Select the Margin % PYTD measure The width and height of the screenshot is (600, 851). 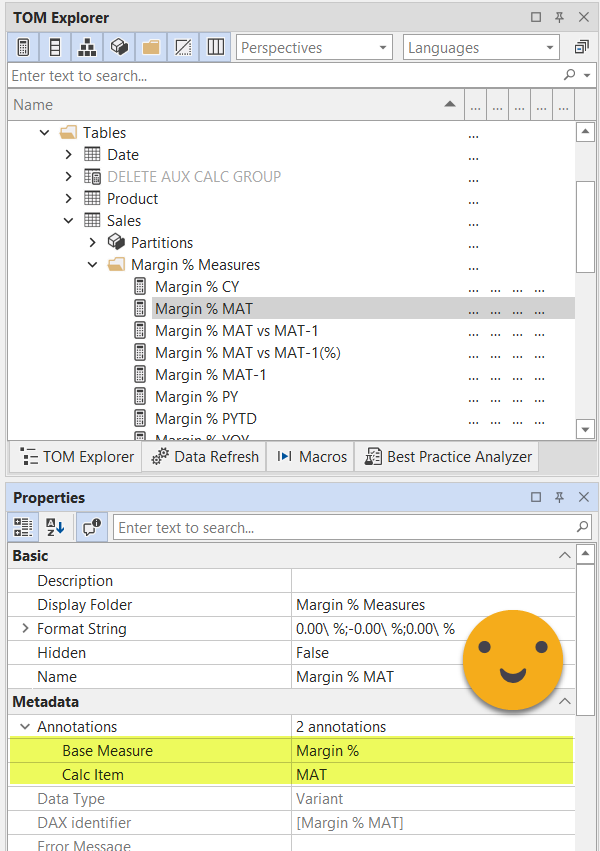(x=205, y=419)
